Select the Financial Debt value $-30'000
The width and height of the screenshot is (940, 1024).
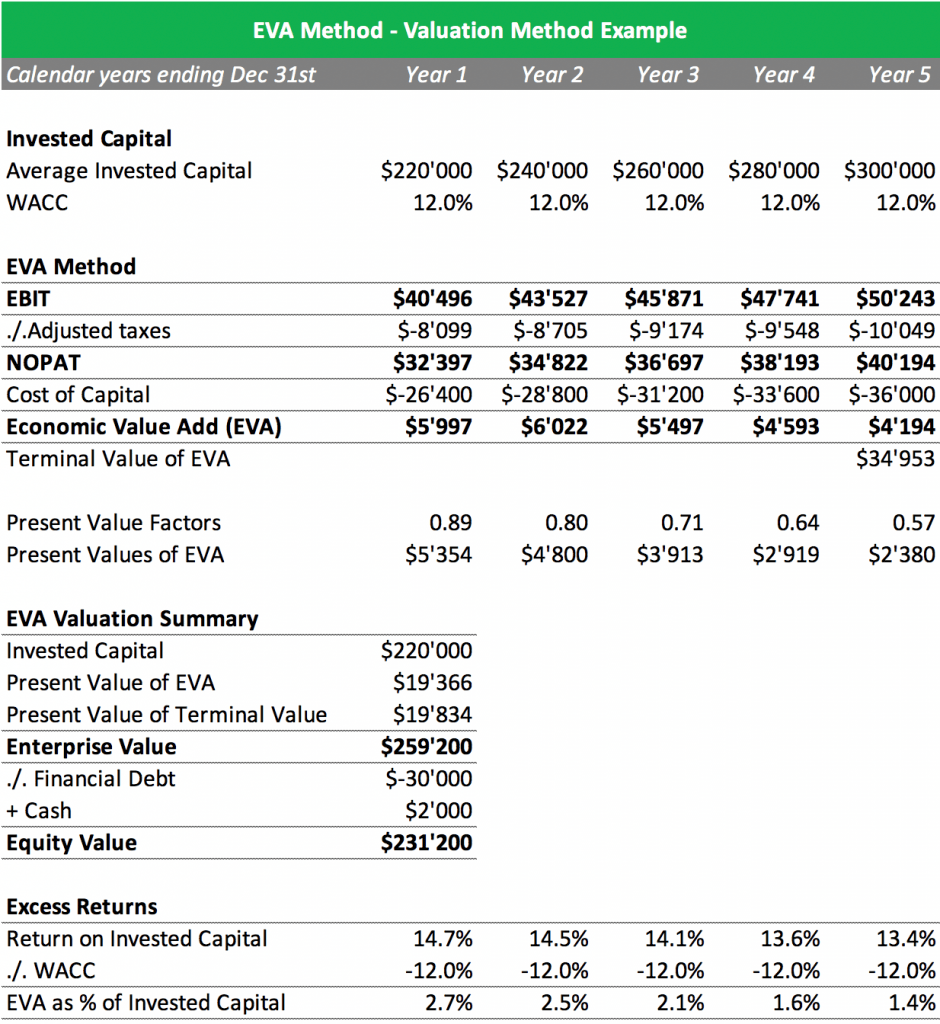tap(429, 778)
